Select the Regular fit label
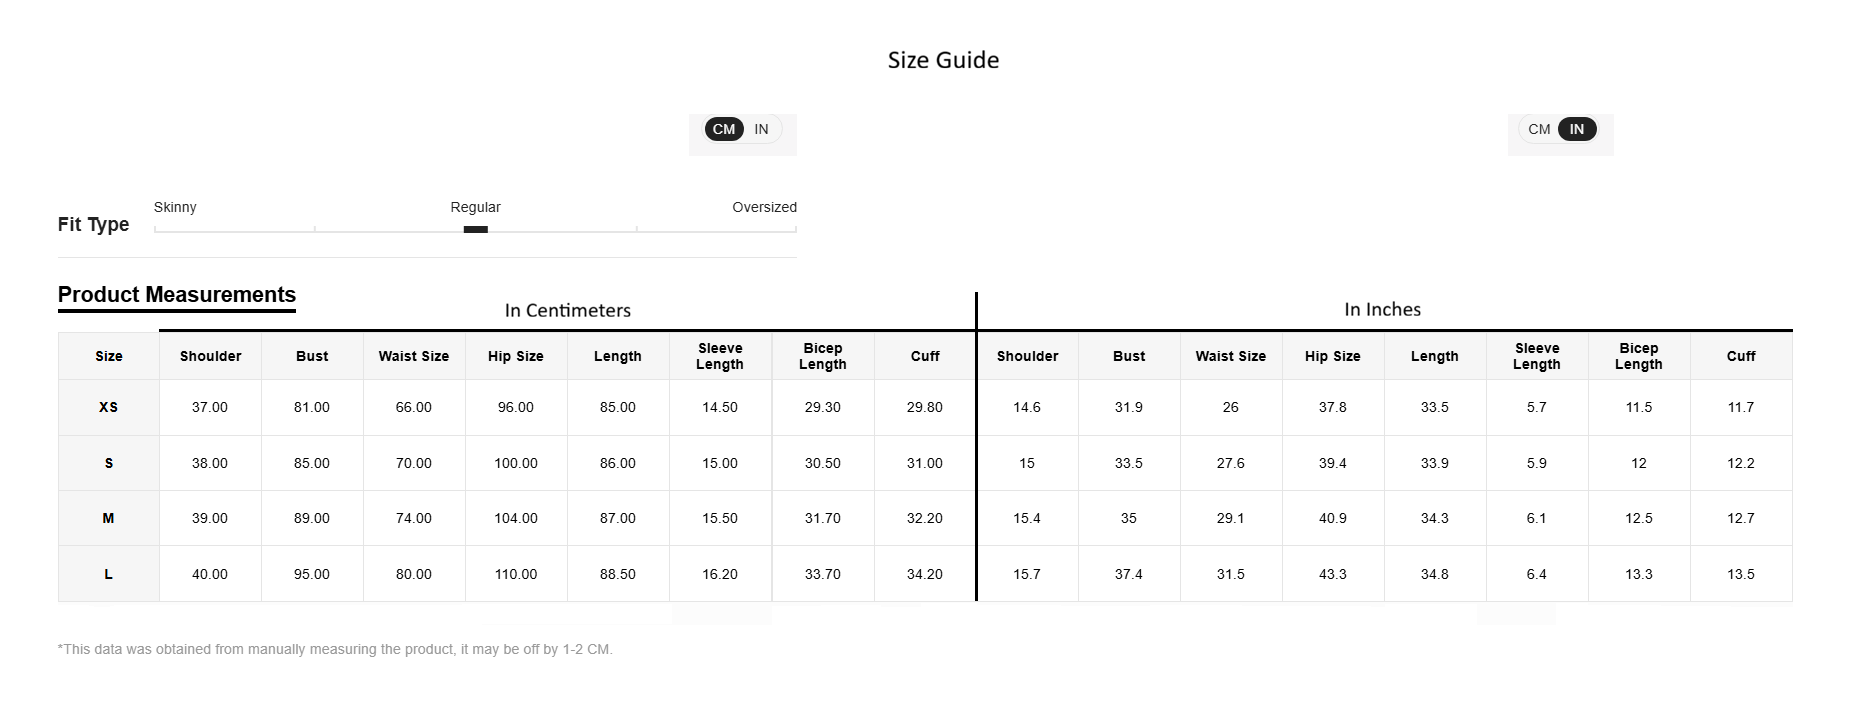 pos(475,207)
